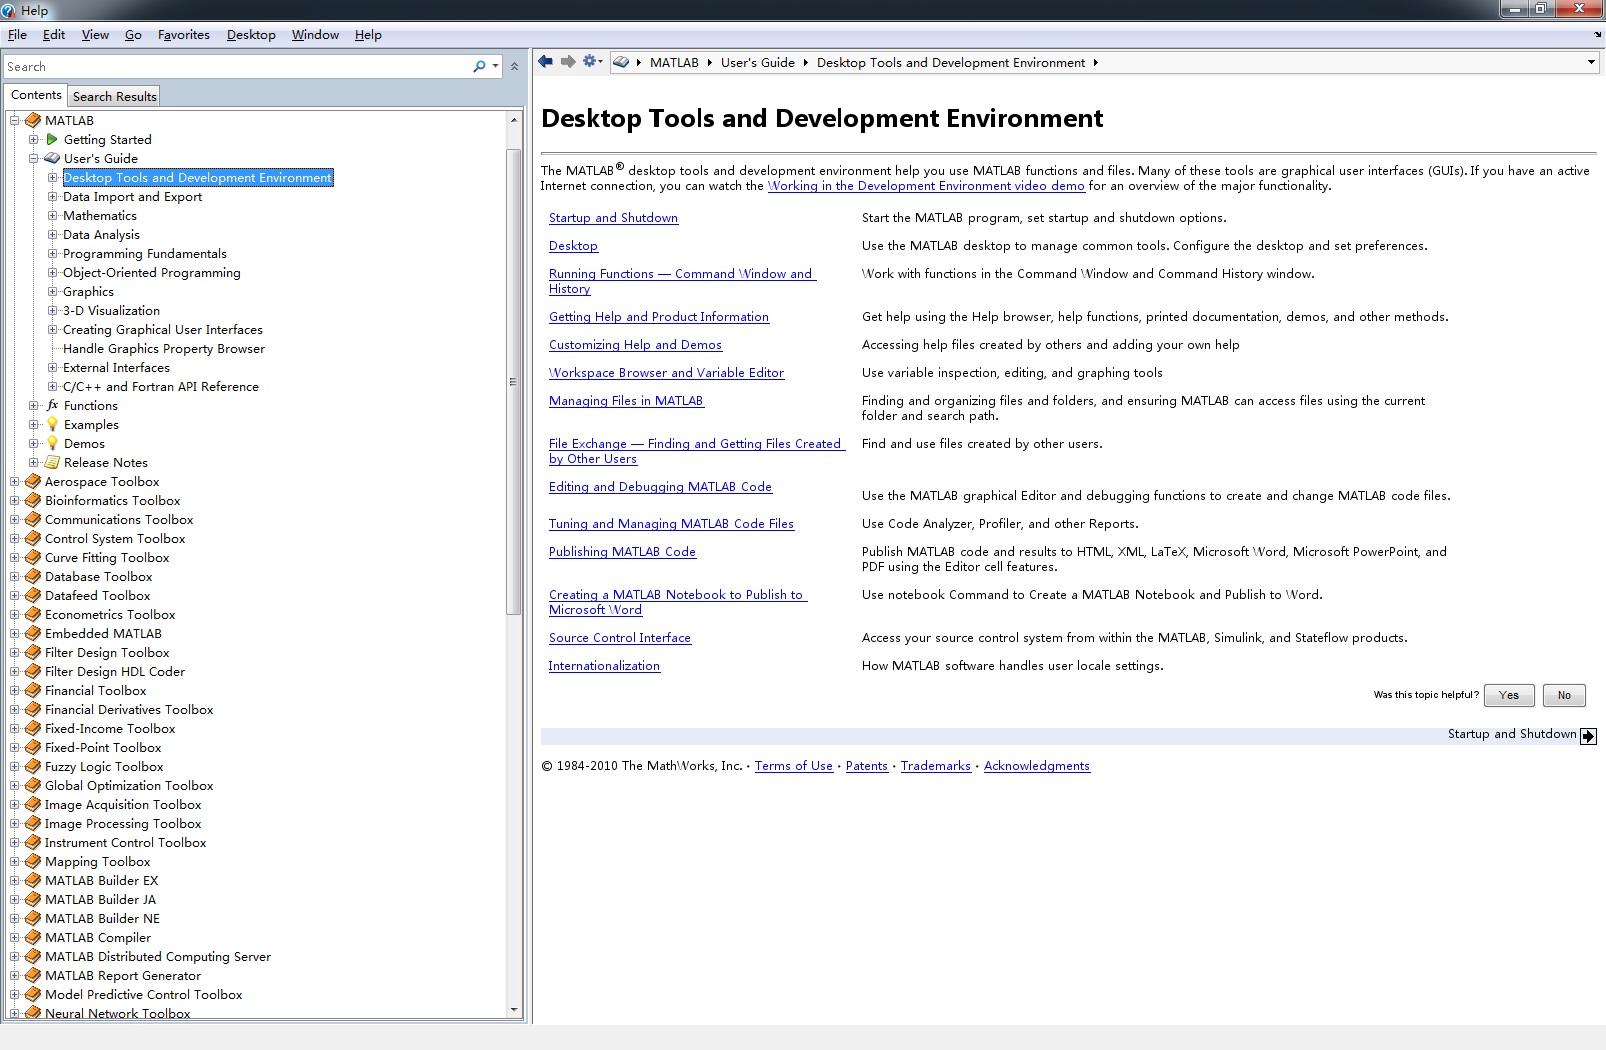Open the gear actions menu in navigation bar
The width and height of the screenshot is (1606, 1050).
(592, 62)
